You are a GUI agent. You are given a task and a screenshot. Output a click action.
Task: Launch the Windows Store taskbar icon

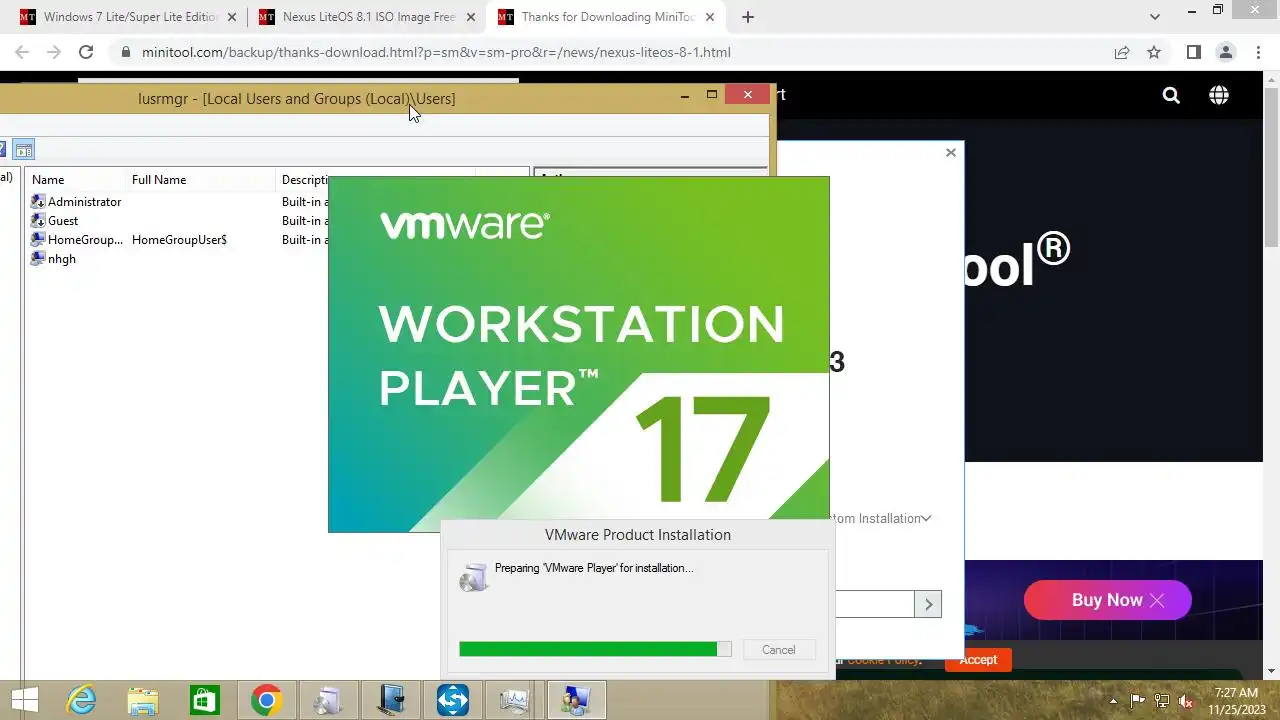click(205, 701)
